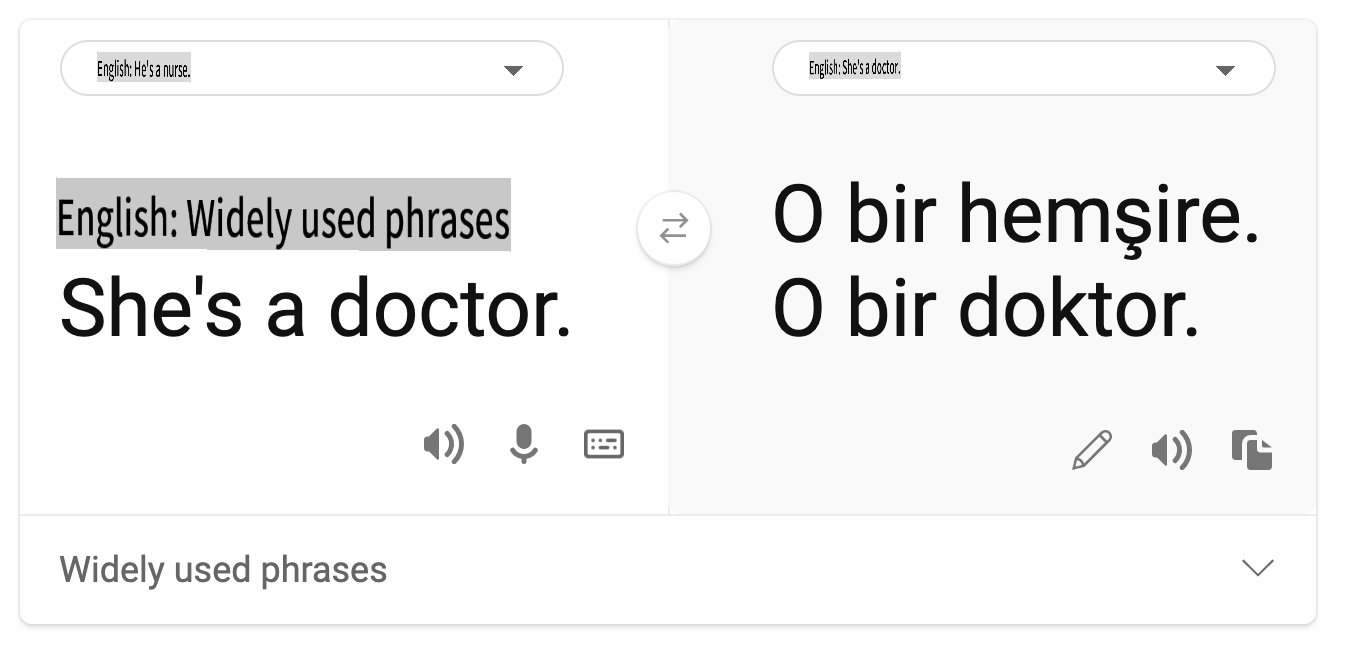Open the source language dropdown arrow
This screenshot has width=1350, height=664.
coord(513,70)
